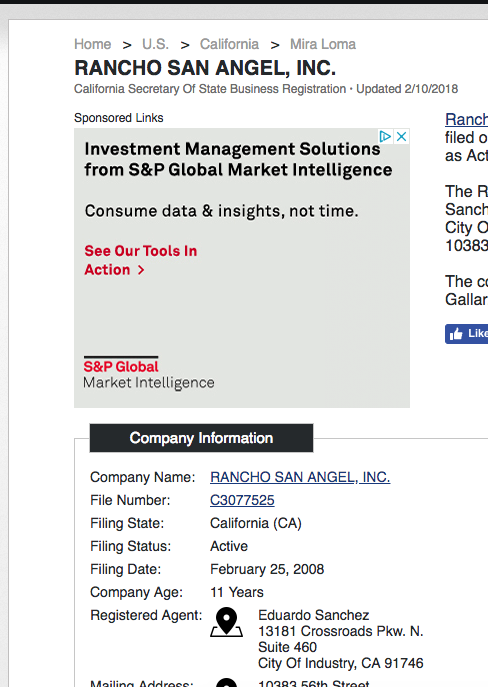This screenshot has height=687, width=488.
Task: Select the 'Suite 460' address line
Action: (x=287, y=647)
